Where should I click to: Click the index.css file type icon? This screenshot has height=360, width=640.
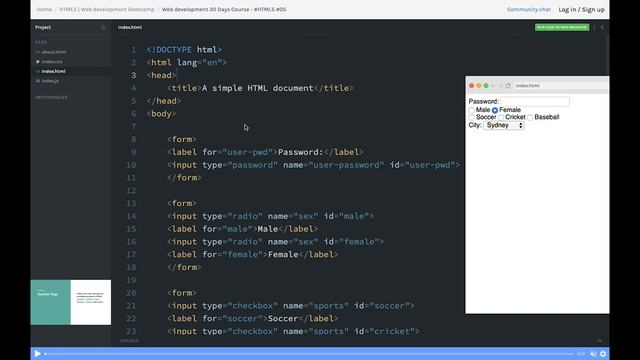click(38, 62)
